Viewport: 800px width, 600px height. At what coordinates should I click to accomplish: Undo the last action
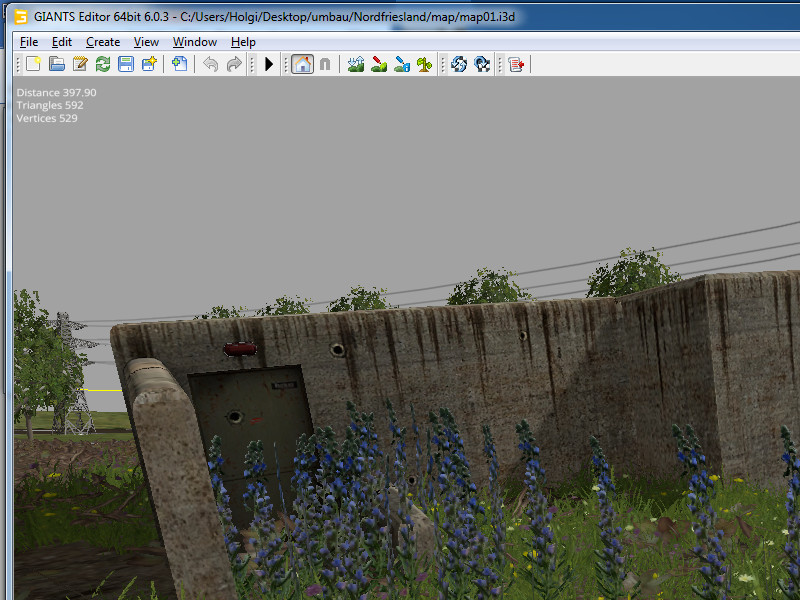(210, 64)
